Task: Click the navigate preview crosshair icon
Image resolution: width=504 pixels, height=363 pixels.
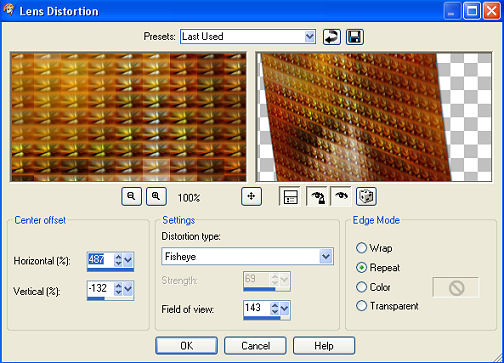Action: (251, 196)
